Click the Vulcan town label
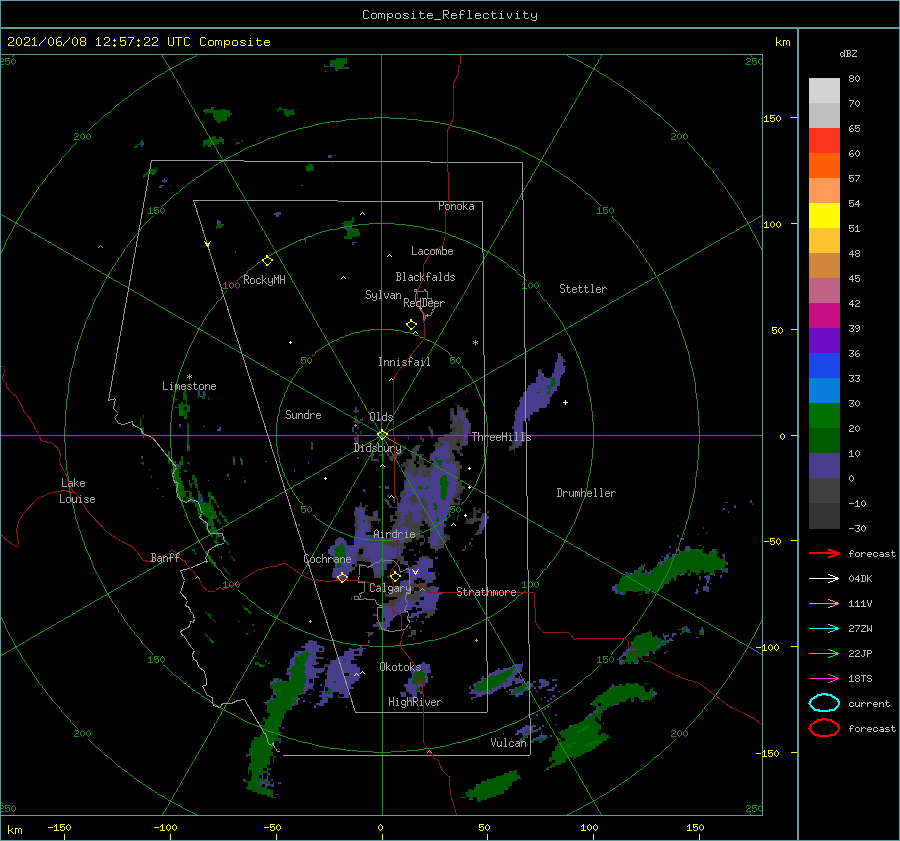The width and height of the screenshot is (900, 841). (x=508, y=742)
